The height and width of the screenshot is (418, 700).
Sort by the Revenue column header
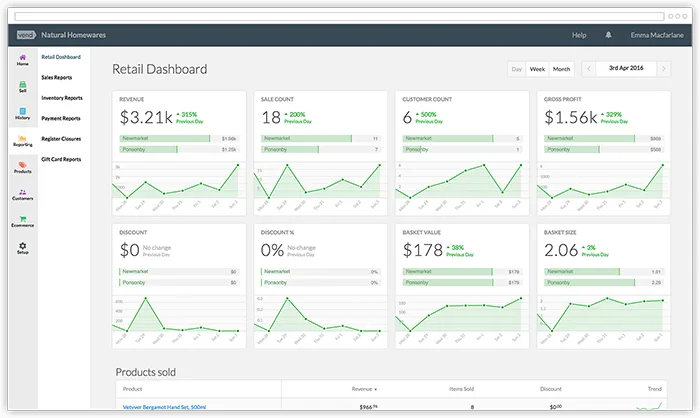pyautogui.click(x=364, y=389)
